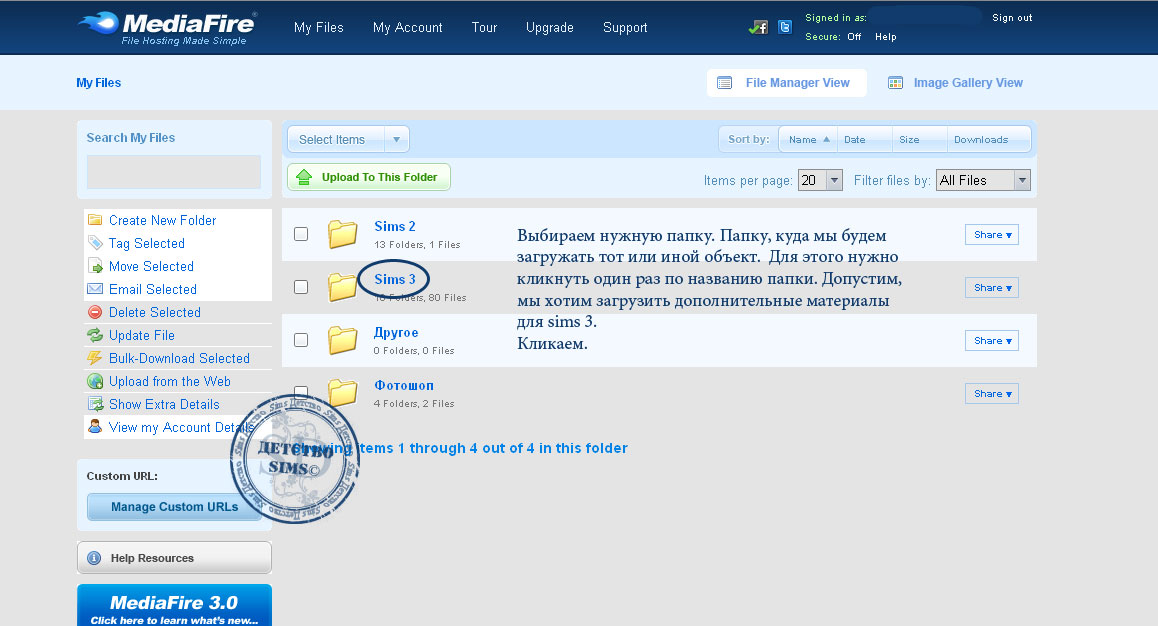Screen dimensions: 1158x626
Task: Click the Facebook checkmark icon in header
Action: tap(758, 27)
